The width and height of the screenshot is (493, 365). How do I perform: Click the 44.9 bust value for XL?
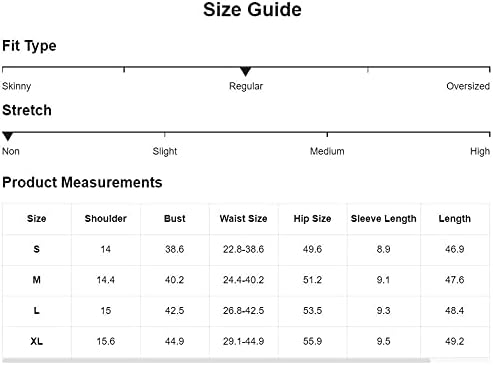coord(175,341)
